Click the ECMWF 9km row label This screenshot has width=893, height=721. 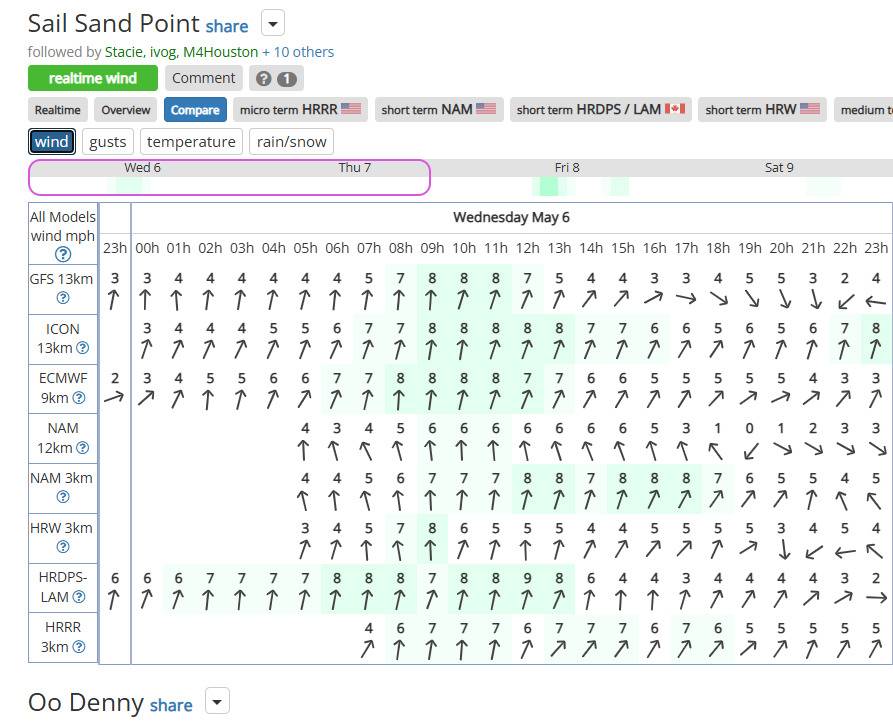pyautogui.click(x=63, y=388)
